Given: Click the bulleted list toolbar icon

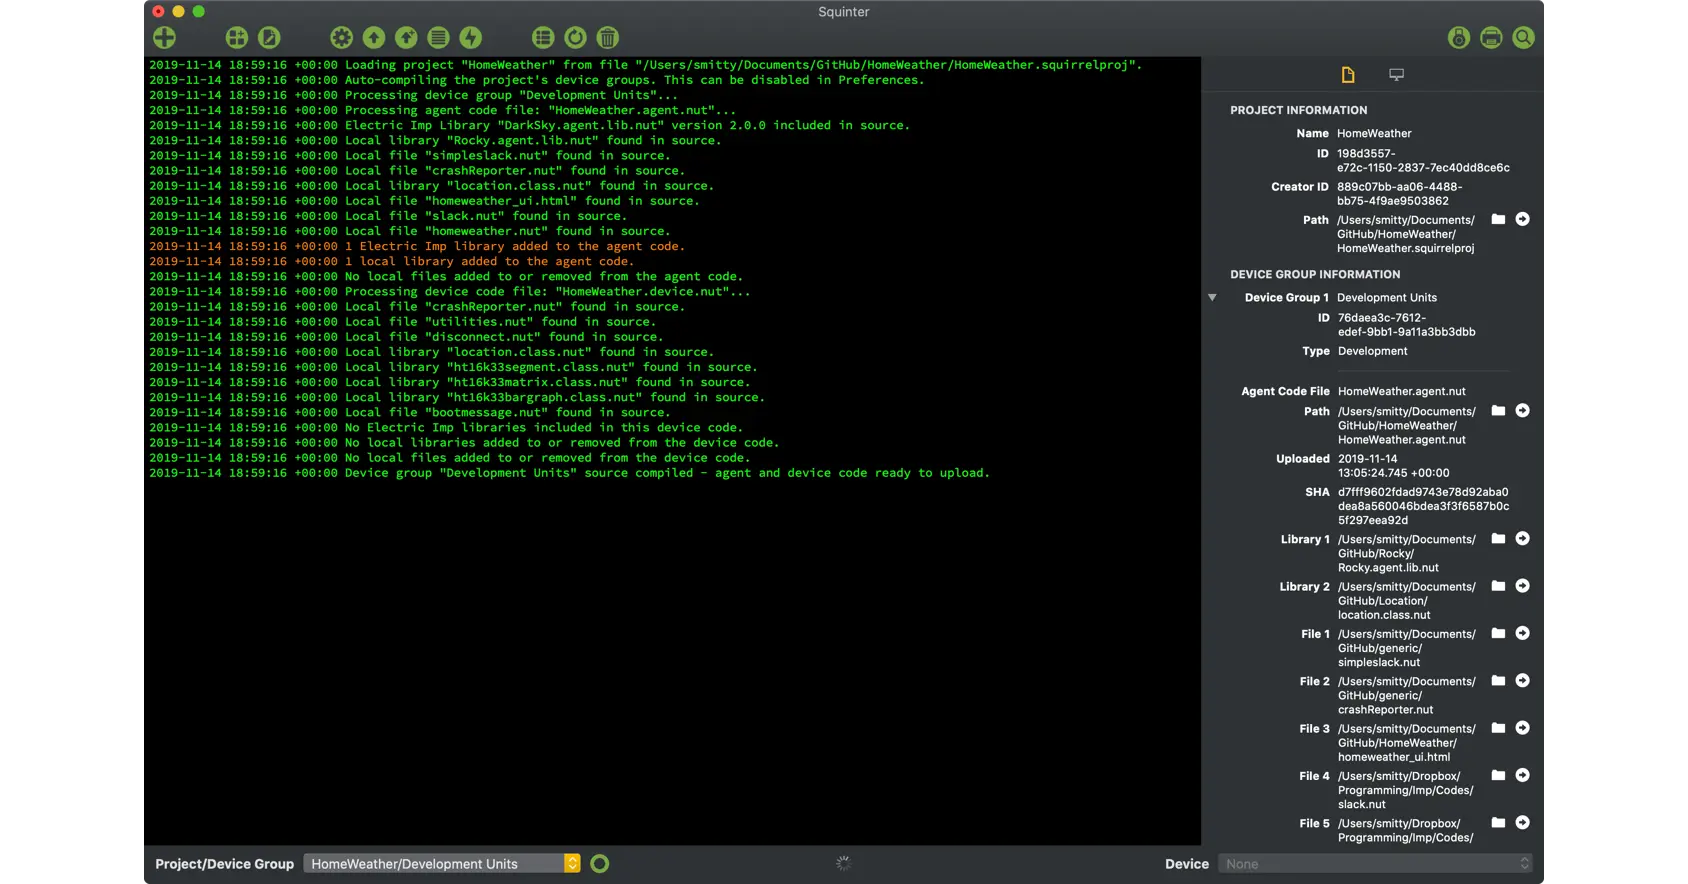Looking at the screenshot, I should tap(543, 38).
